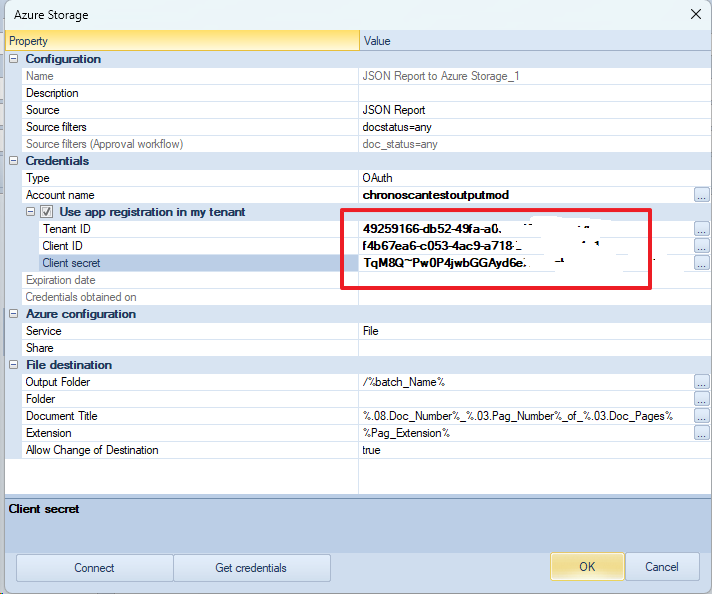The height and width of the screenshot is (594, 712).
Task: Collapse the Configuration section
Action: [14, 59]
